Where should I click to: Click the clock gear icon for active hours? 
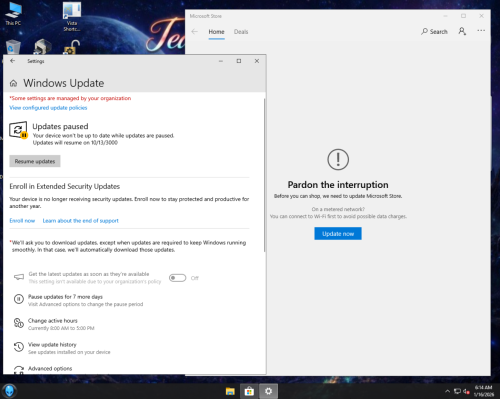(19, 323)
